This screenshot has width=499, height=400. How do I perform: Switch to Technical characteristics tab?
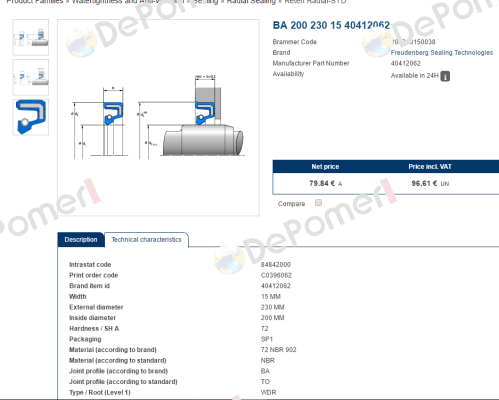146,240
